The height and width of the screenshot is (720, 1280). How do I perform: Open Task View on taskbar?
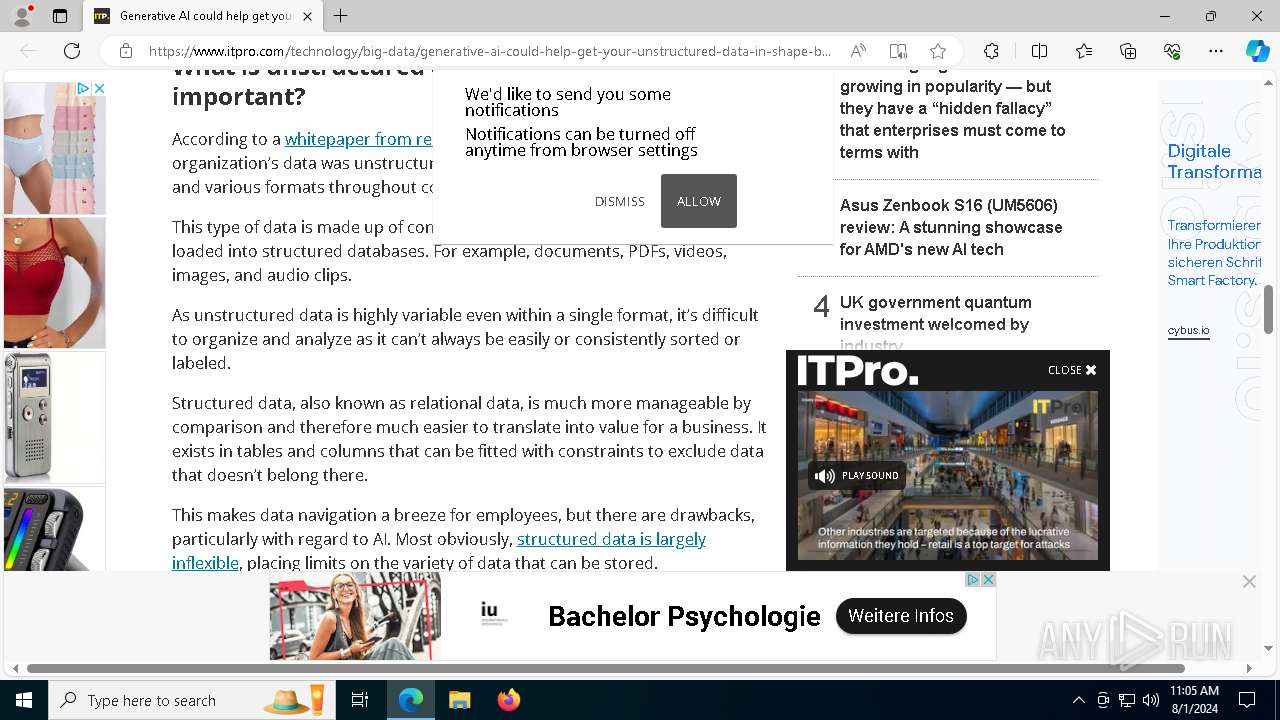click(x=360, y=700)
